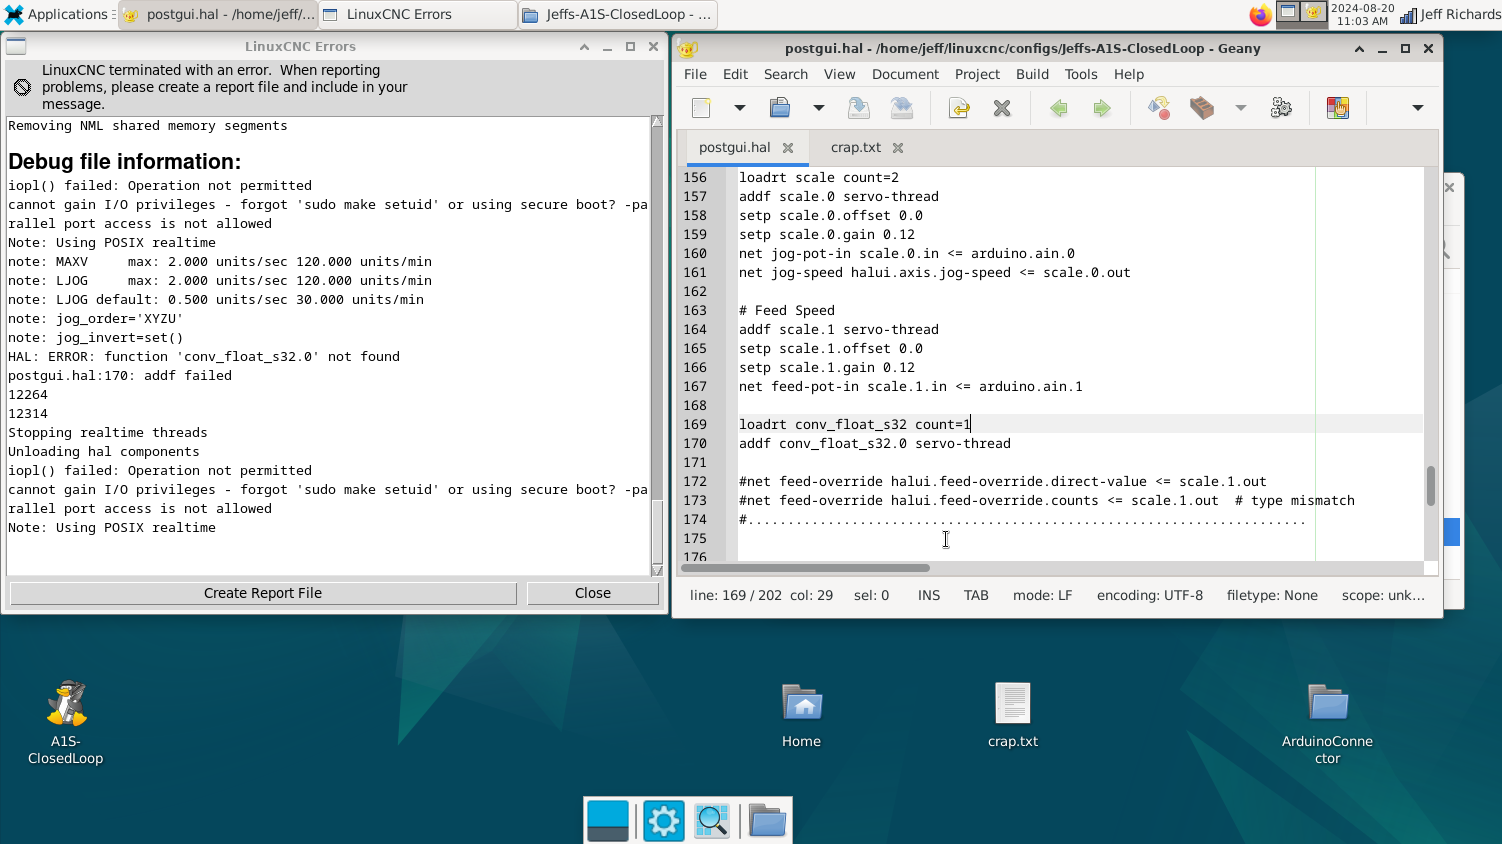Image resolution: width=1502 pixels, height=844 pixels.
Task: Click Create Report File button
Action: [263, 593]
